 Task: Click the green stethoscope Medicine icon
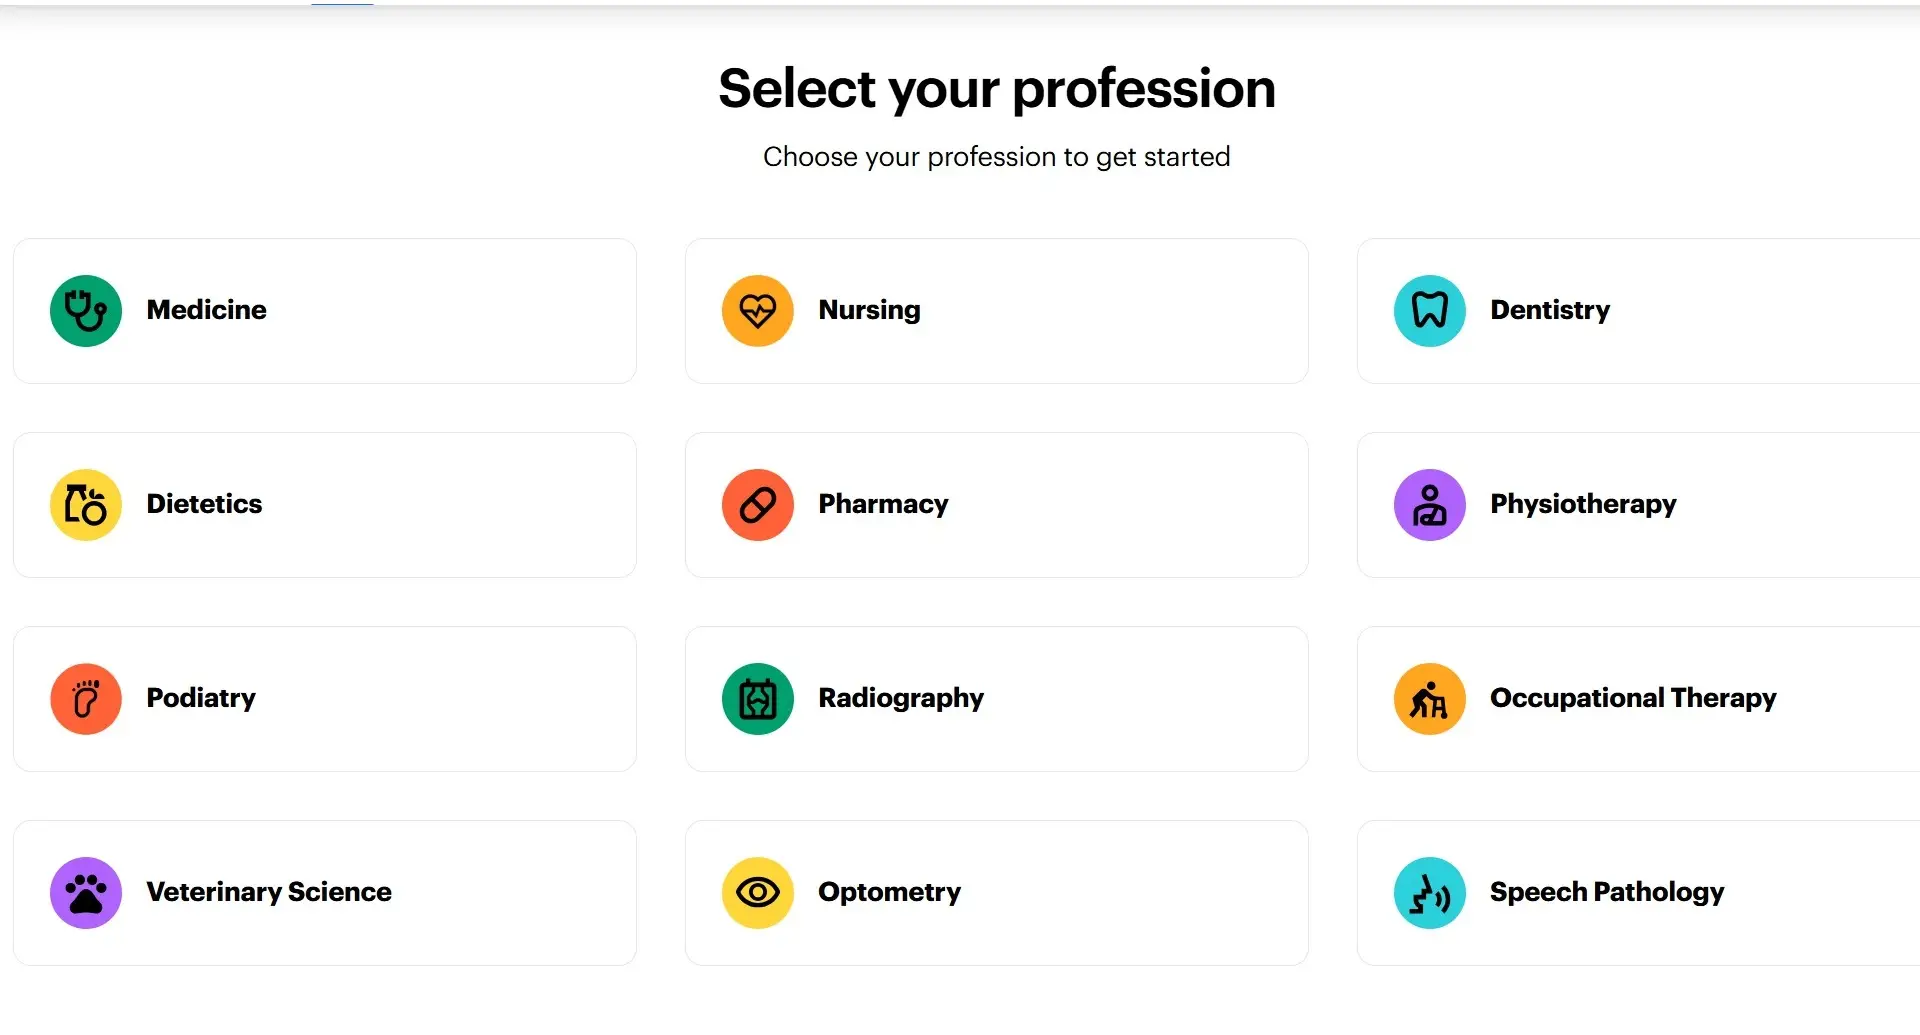pyautogui.click(x=86, y=311)
